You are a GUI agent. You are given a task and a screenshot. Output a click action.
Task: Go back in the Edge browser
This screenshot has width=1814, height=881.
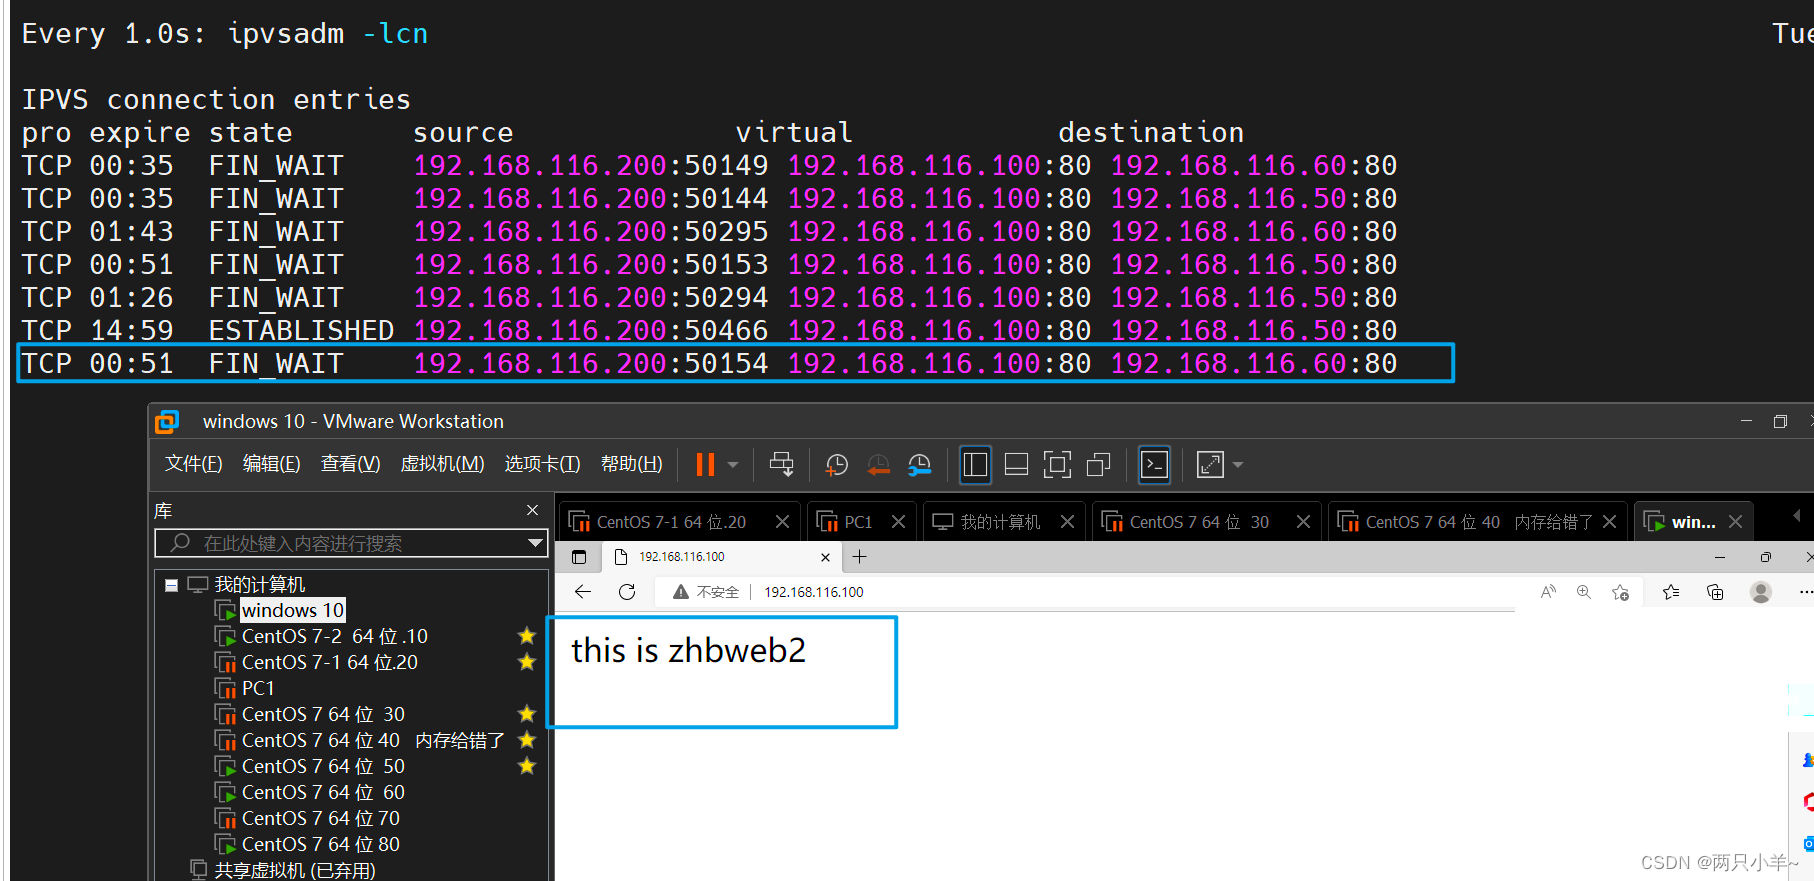tap(583, 592)
